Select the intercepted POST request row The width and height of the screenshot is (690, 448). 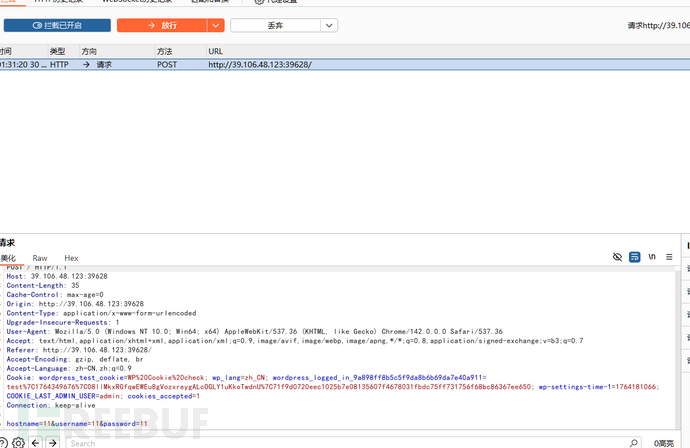point(300,64)
